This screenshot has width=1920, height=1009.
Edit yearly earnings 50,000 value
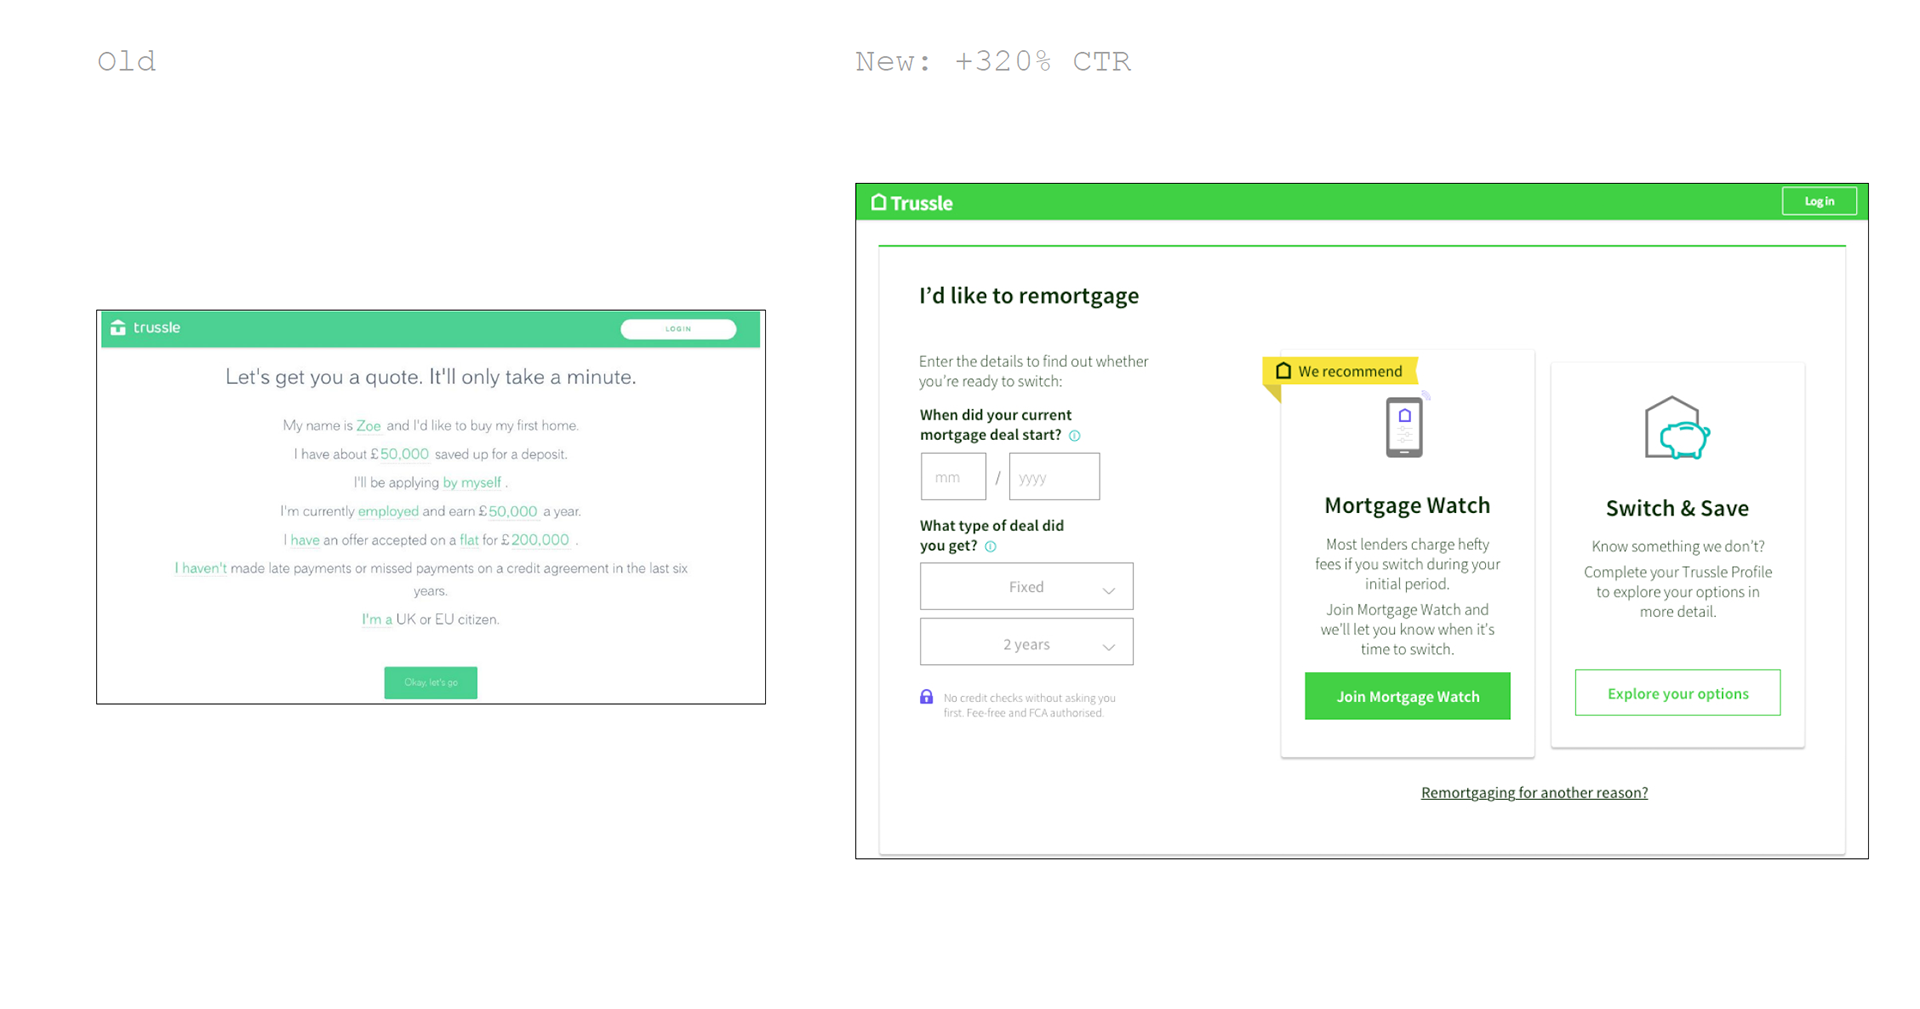click(512, 511)
